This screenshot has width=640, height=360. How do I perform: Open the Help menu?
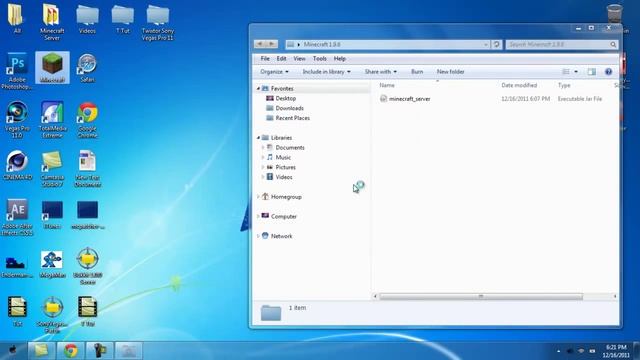tap(340, 59)
